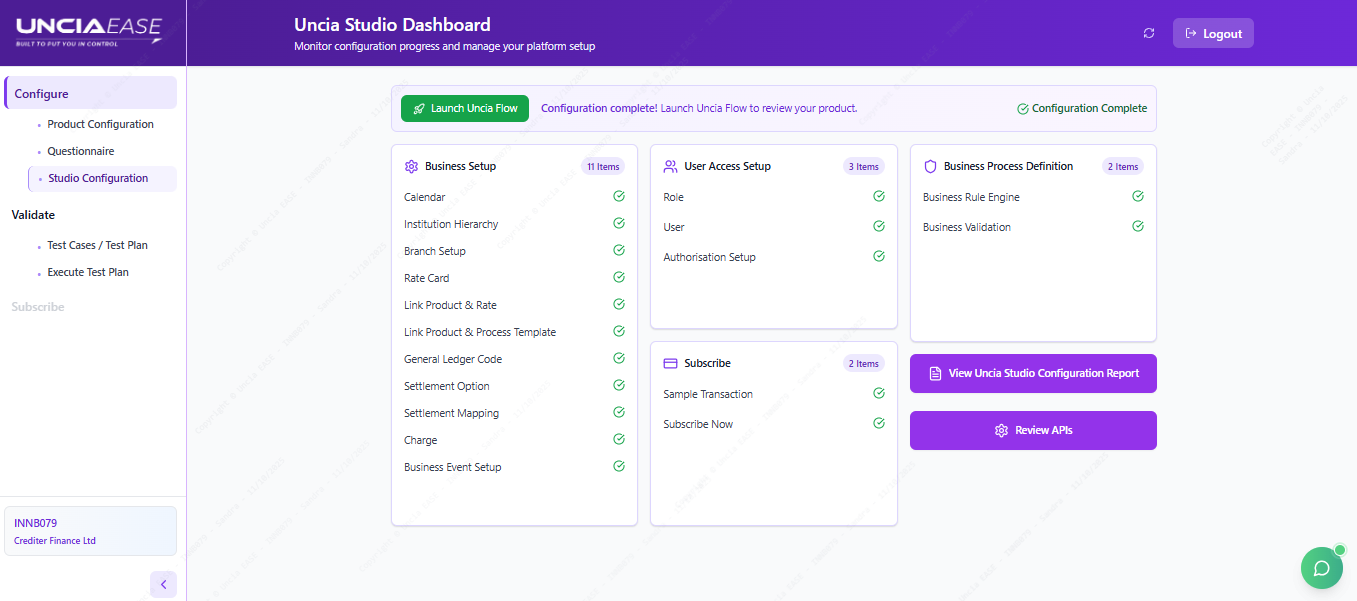Image resolution: width=1357 pixels, height=601 pixels.
Task: Click the Configuration Complete status checkmark
Action: (x=1023, y=108)
